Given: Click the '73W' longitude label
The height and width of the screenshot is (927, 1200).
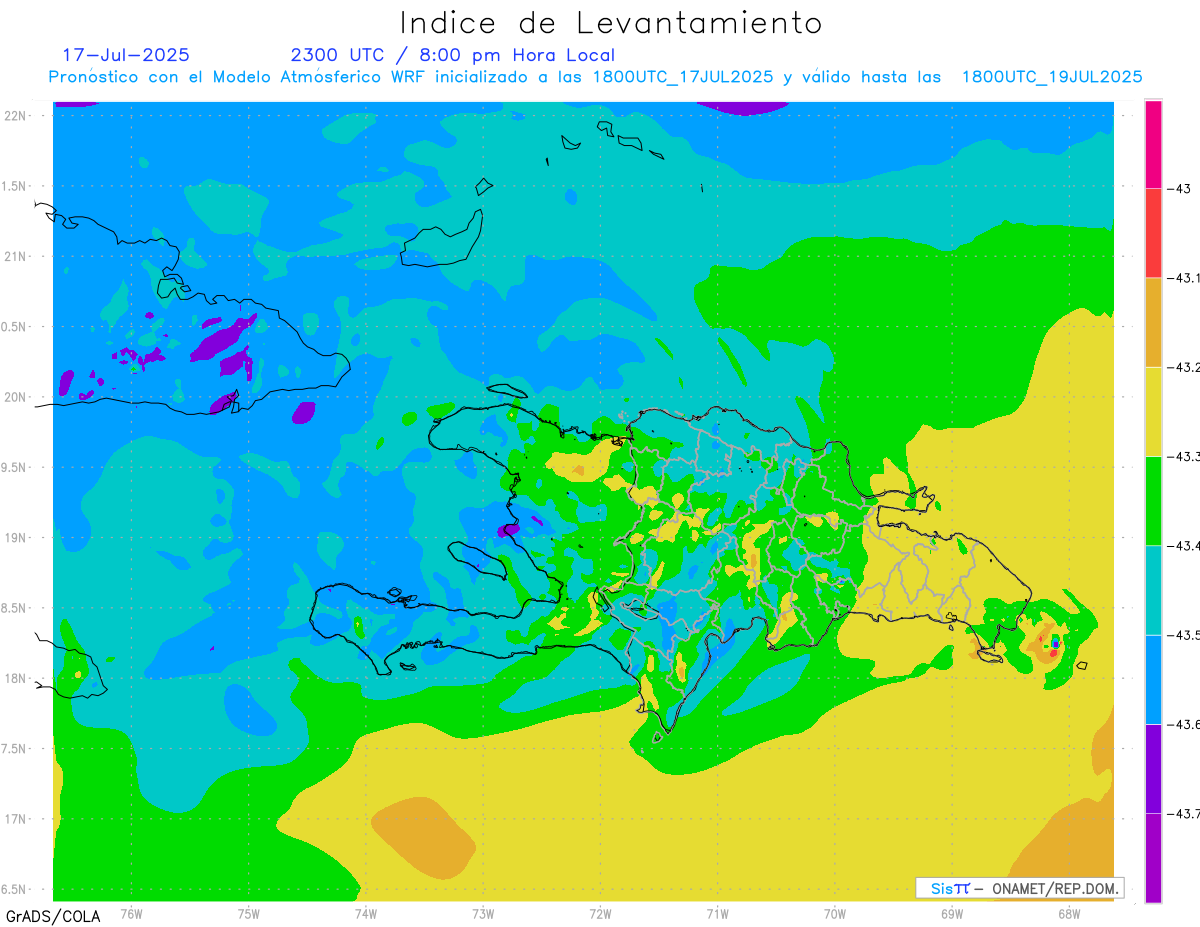Looking at the screenshot, I should (x=483, y=914).
